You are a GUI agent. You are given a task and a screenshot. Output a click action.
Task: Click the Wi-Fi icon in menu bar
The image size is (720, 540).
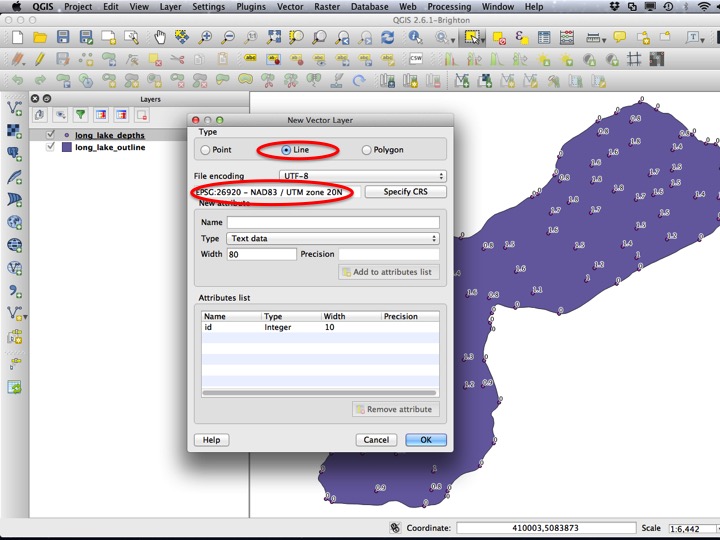coord(703,6)
